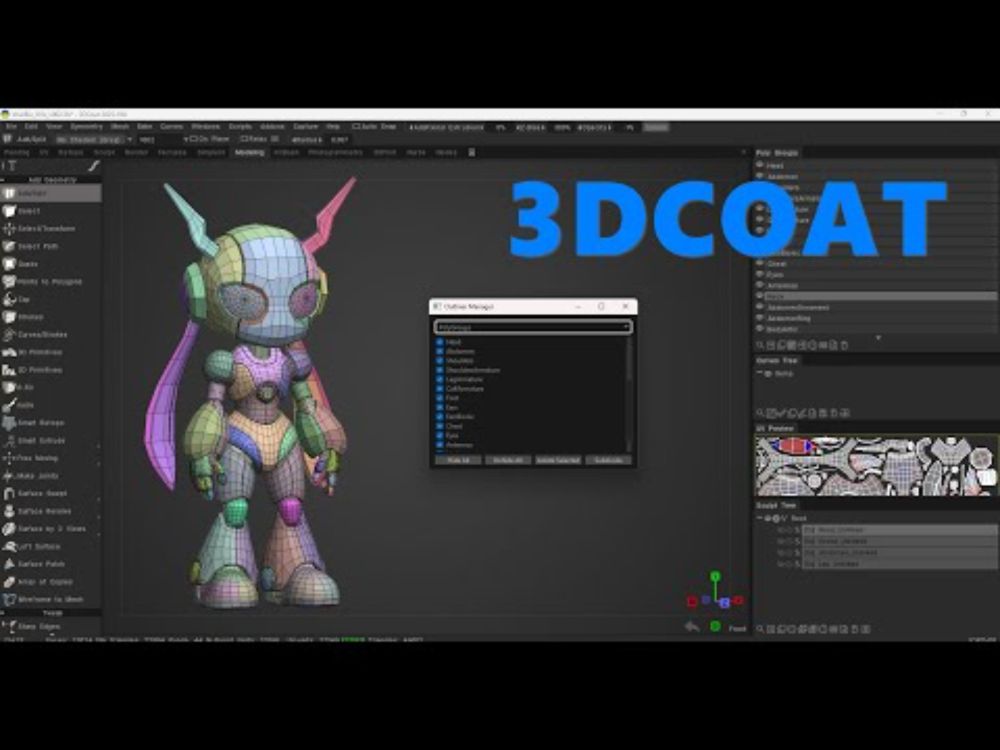Hide the Head poly group via eye
The height and width of the screenshot is (750, 1000).
click(760, 165)
